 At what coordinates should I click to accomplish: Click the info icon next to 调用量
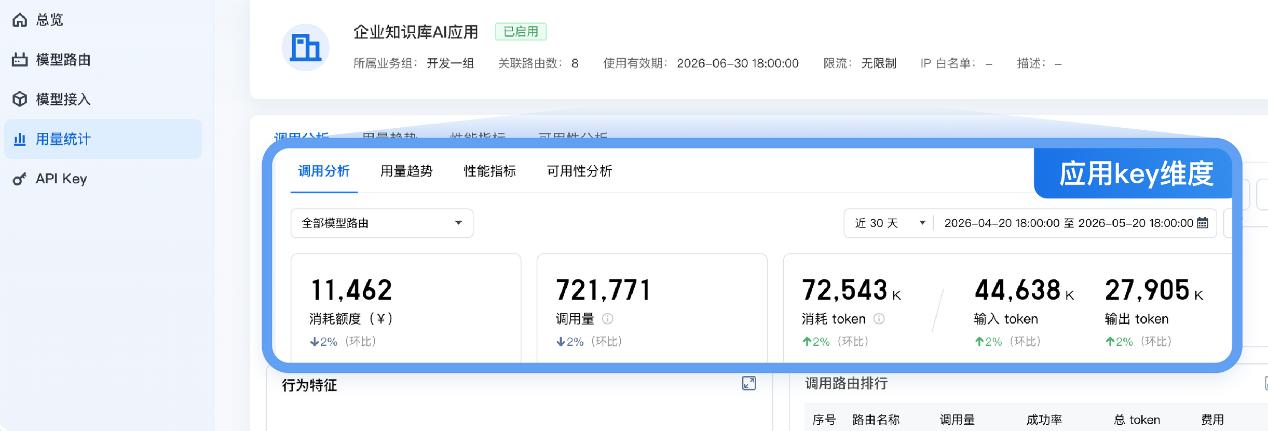pyautogui.click(x=607, y=319)
